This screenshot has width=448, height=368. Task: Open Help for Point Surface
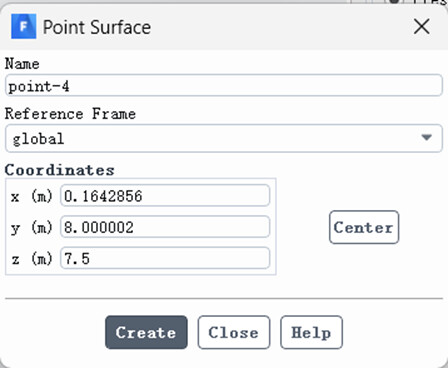[x=311, y=332]
